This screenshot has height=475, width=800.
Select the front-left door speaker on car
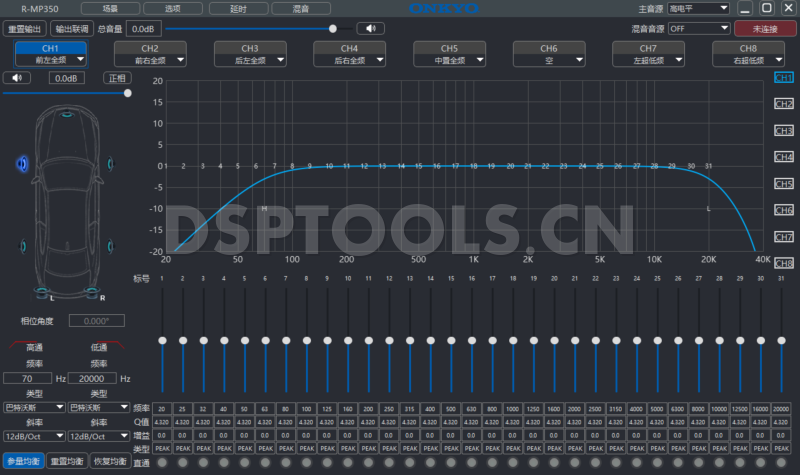[x=22, y=164]
